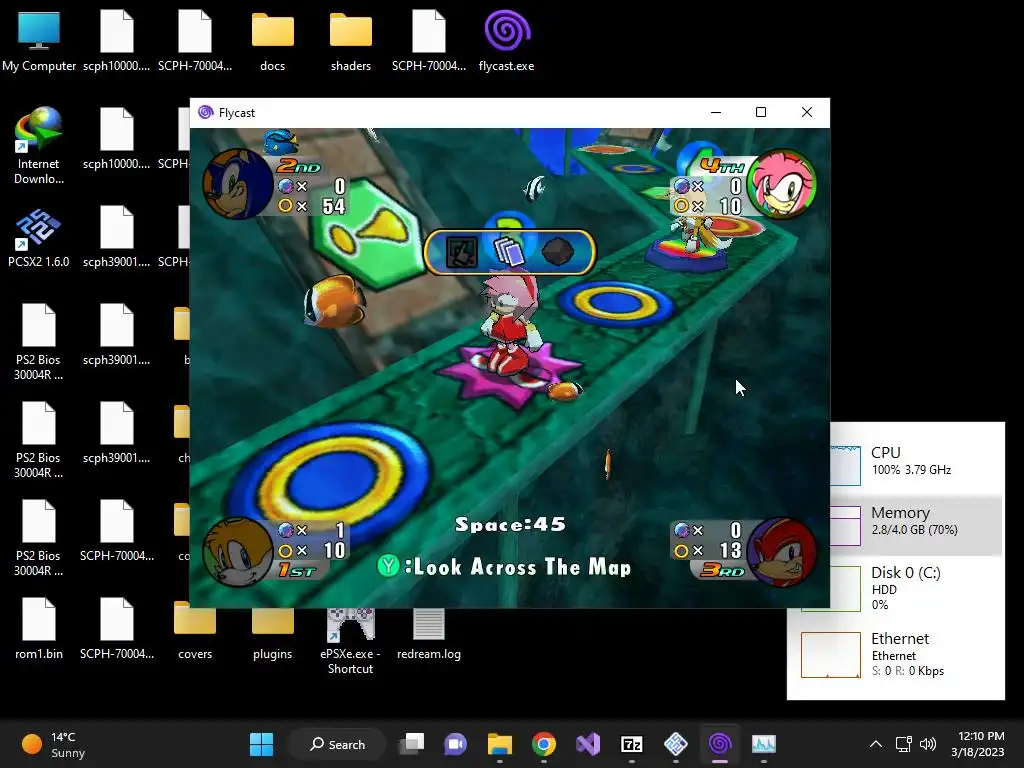Image resolution: width=1024 pixels, height=768 pixels.
Task: Open Task View from the taskbar
Action: 412,744
